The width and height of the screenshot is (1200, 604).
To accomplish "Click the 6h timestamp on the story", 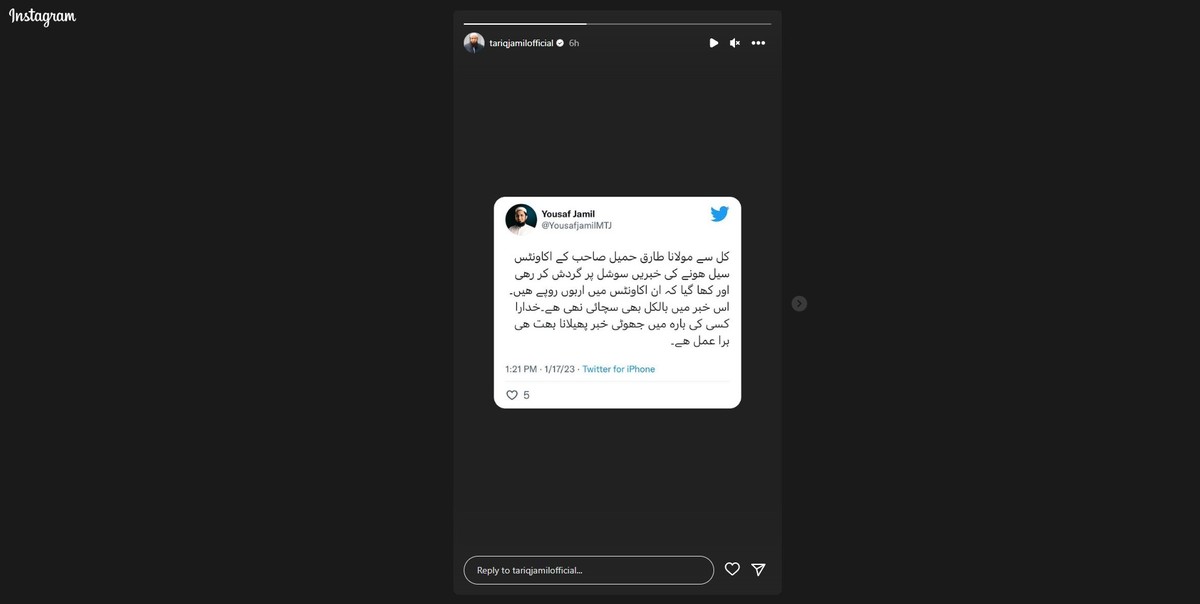I will click(x=574, y=43).
